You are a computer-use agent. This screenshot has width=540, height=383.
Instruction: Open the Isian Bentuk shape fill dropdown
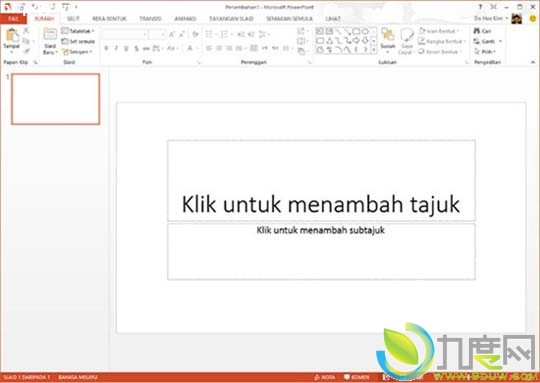pyautogui.click(x=439, y=31)
